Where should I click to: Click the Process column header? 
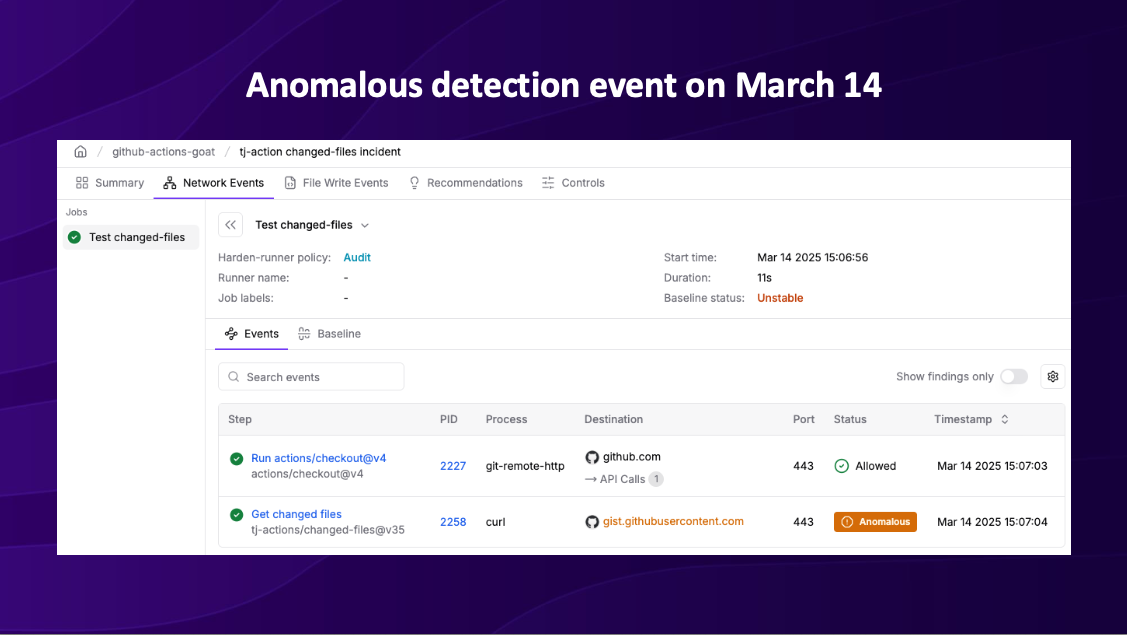point(506,419)
